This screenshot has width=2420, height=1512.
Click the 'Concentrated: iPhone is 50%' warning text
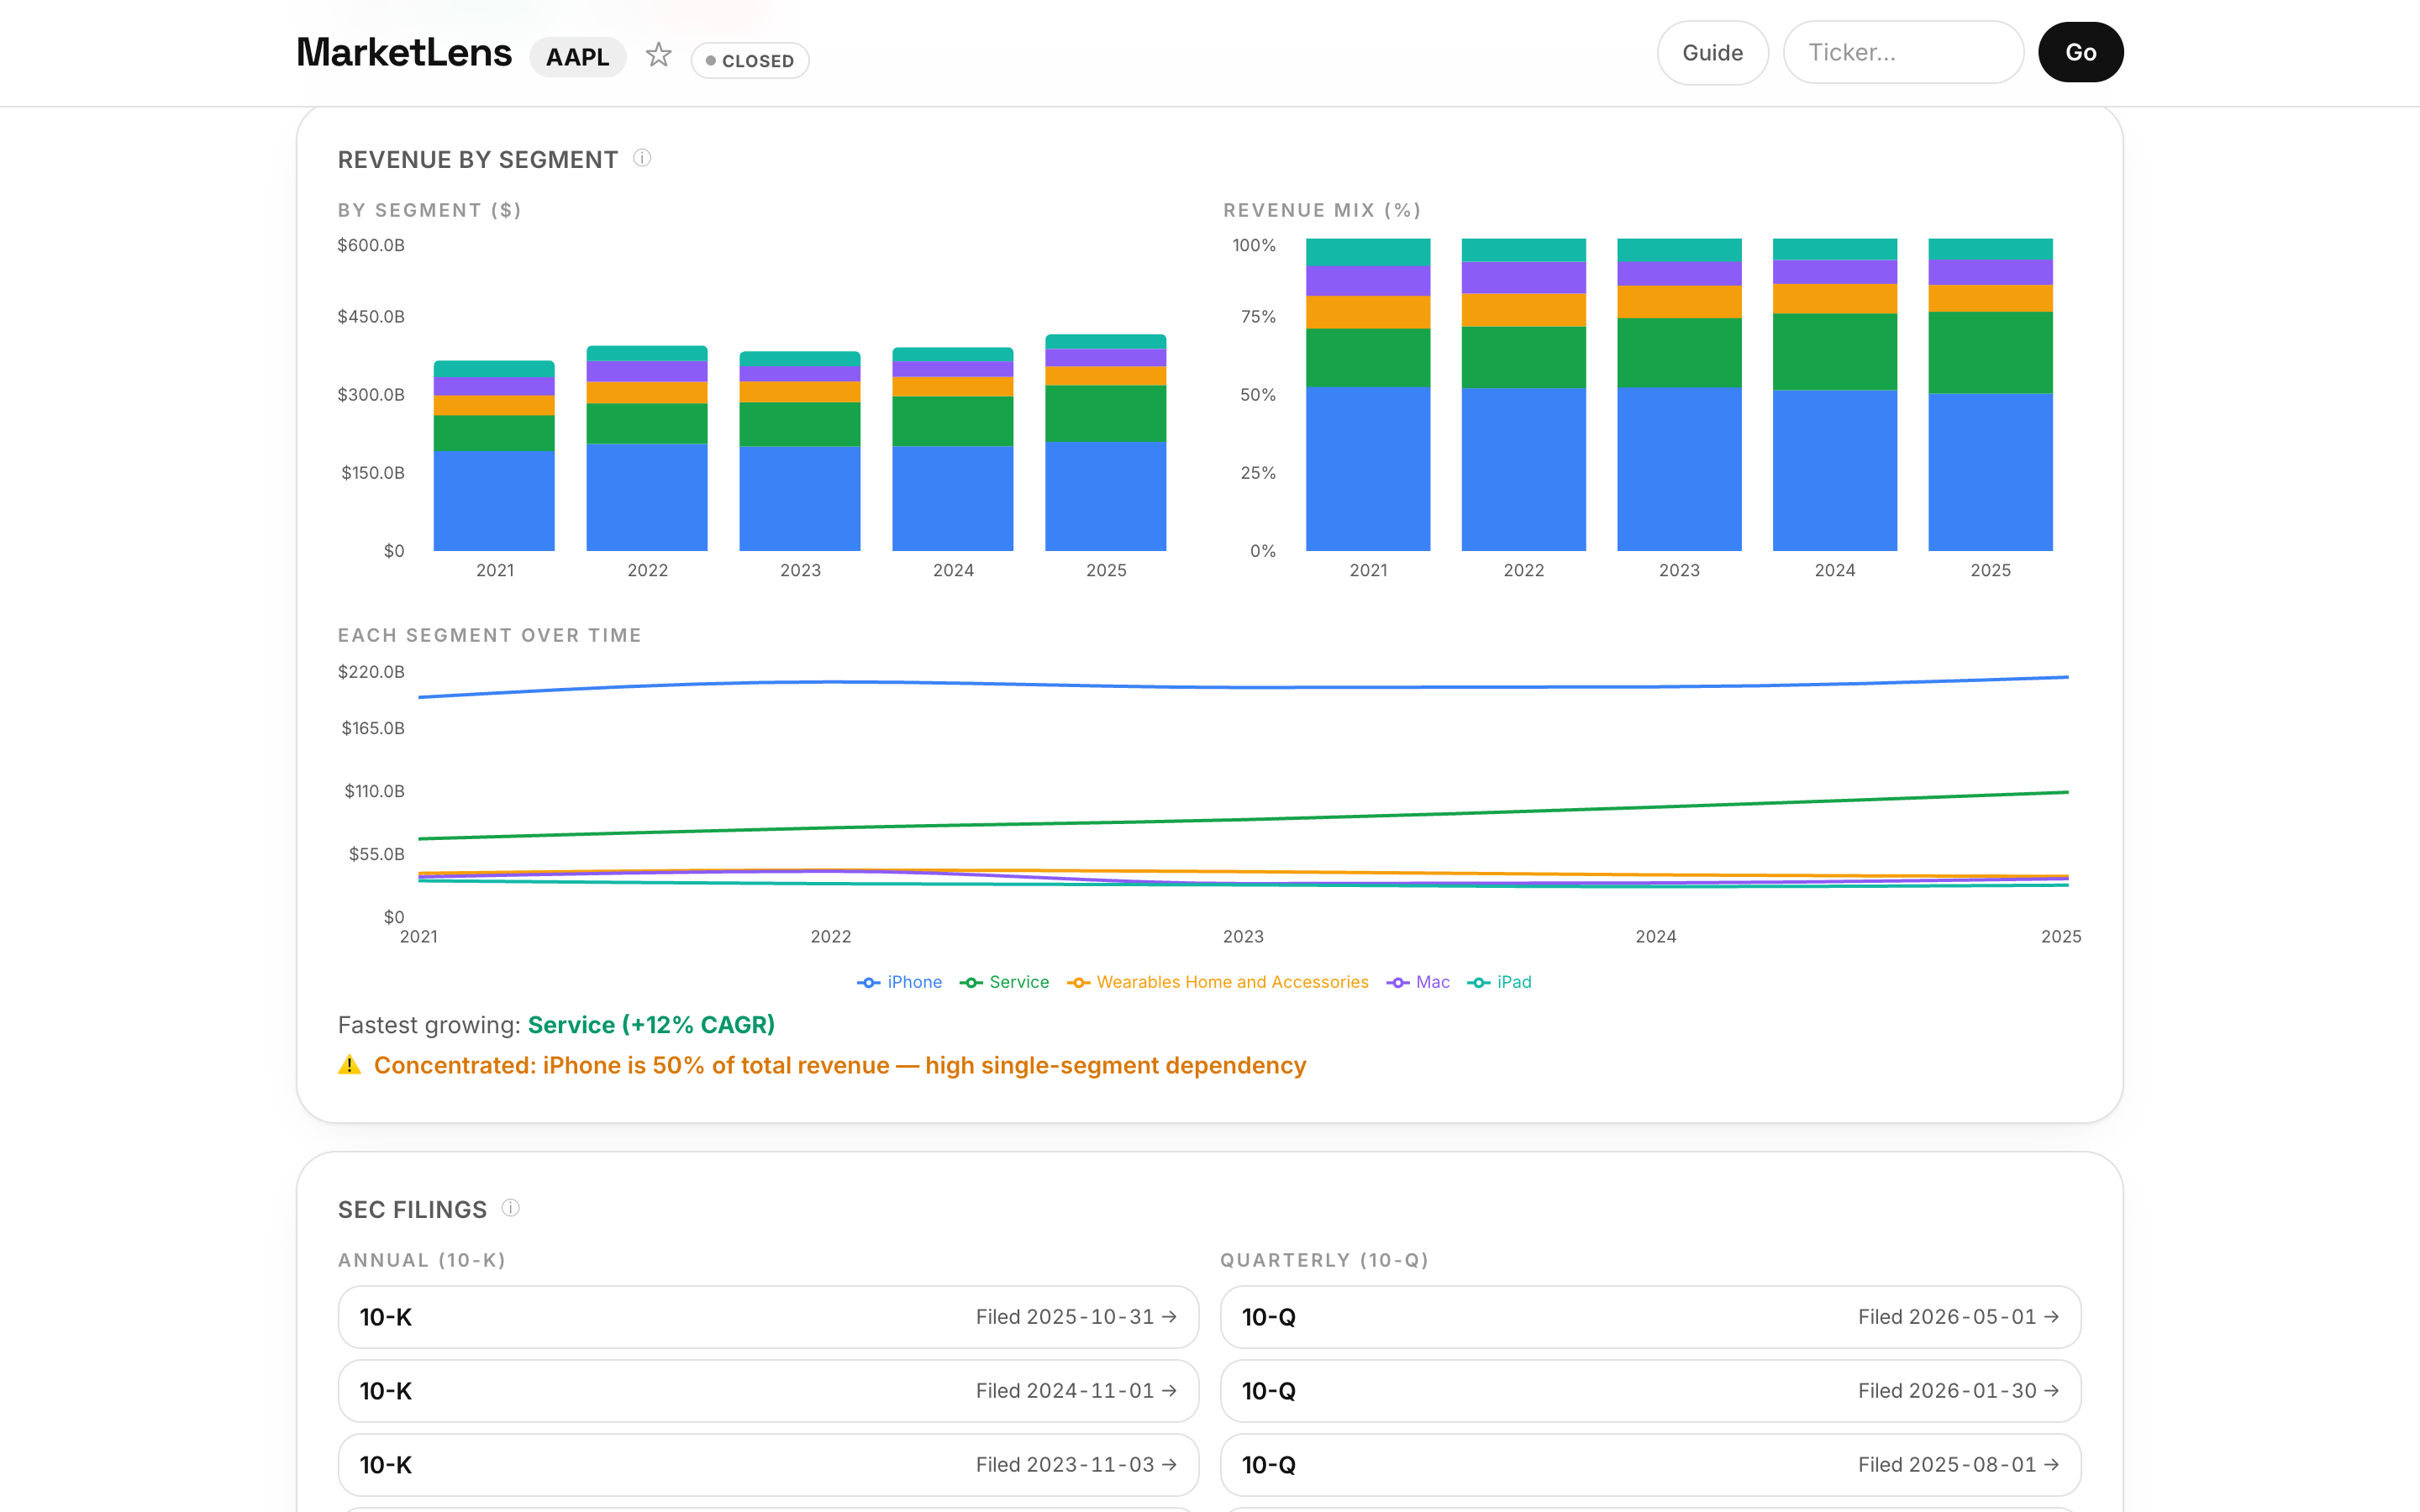(x=840, y=1066)
